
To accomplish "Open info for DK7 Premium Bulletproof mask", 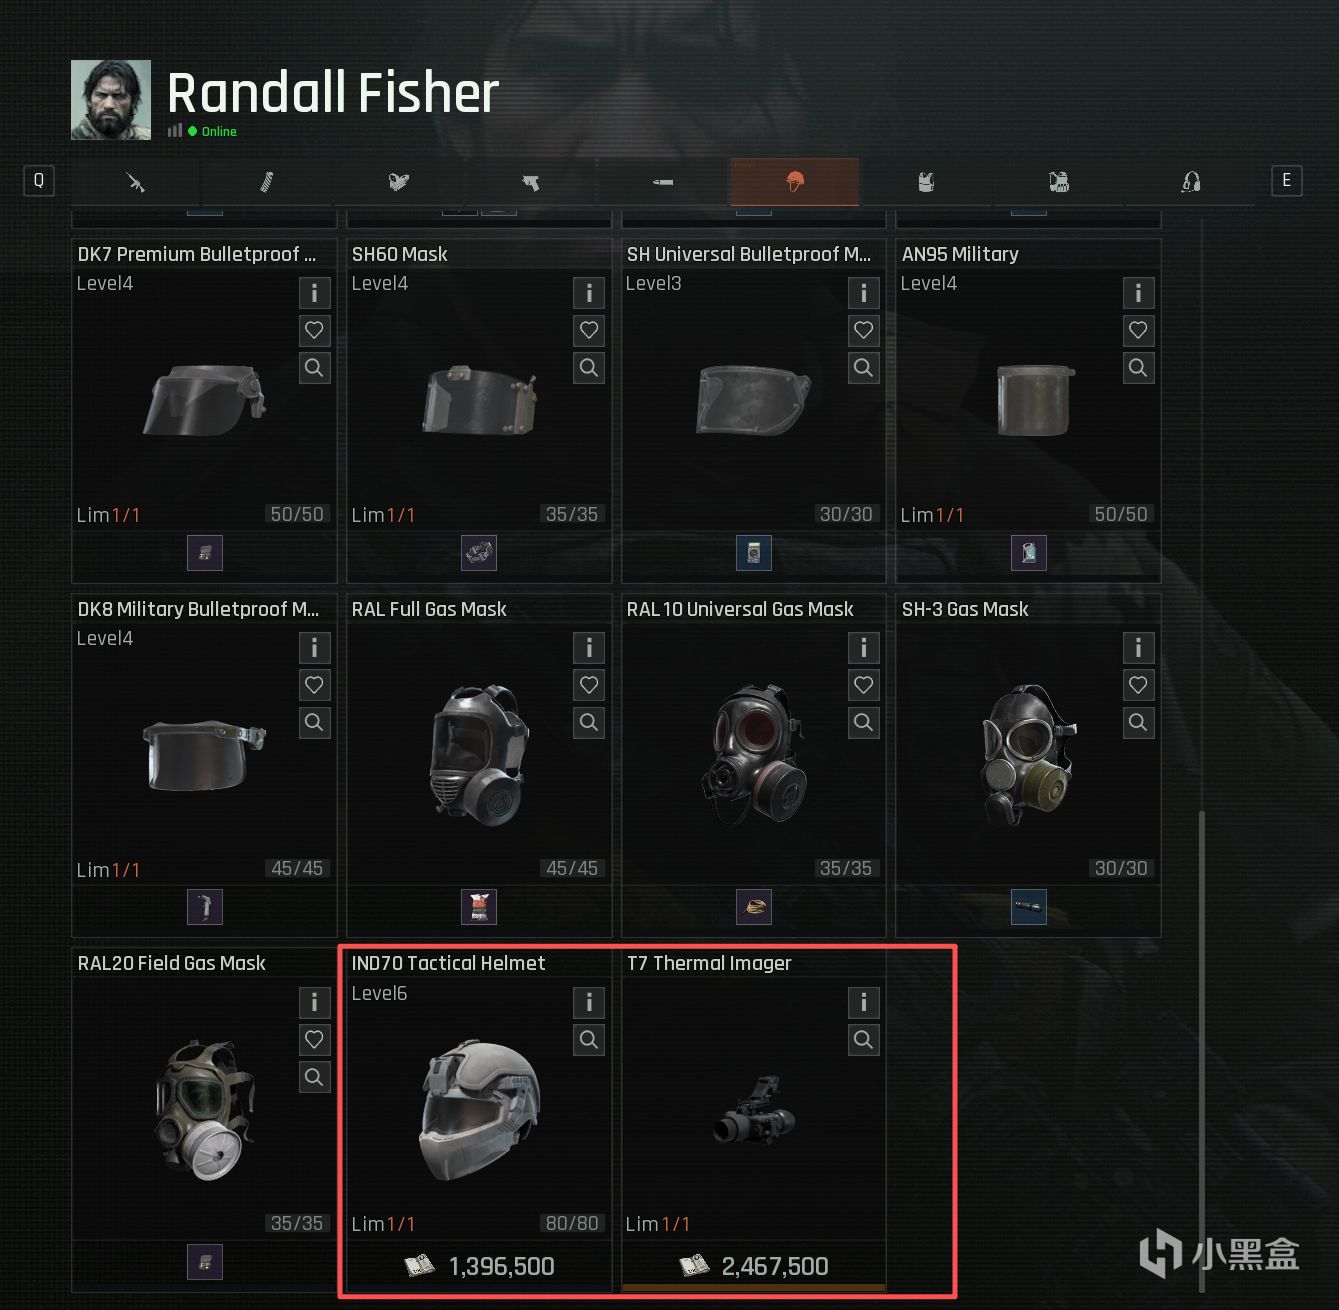I will pos(314,293).
